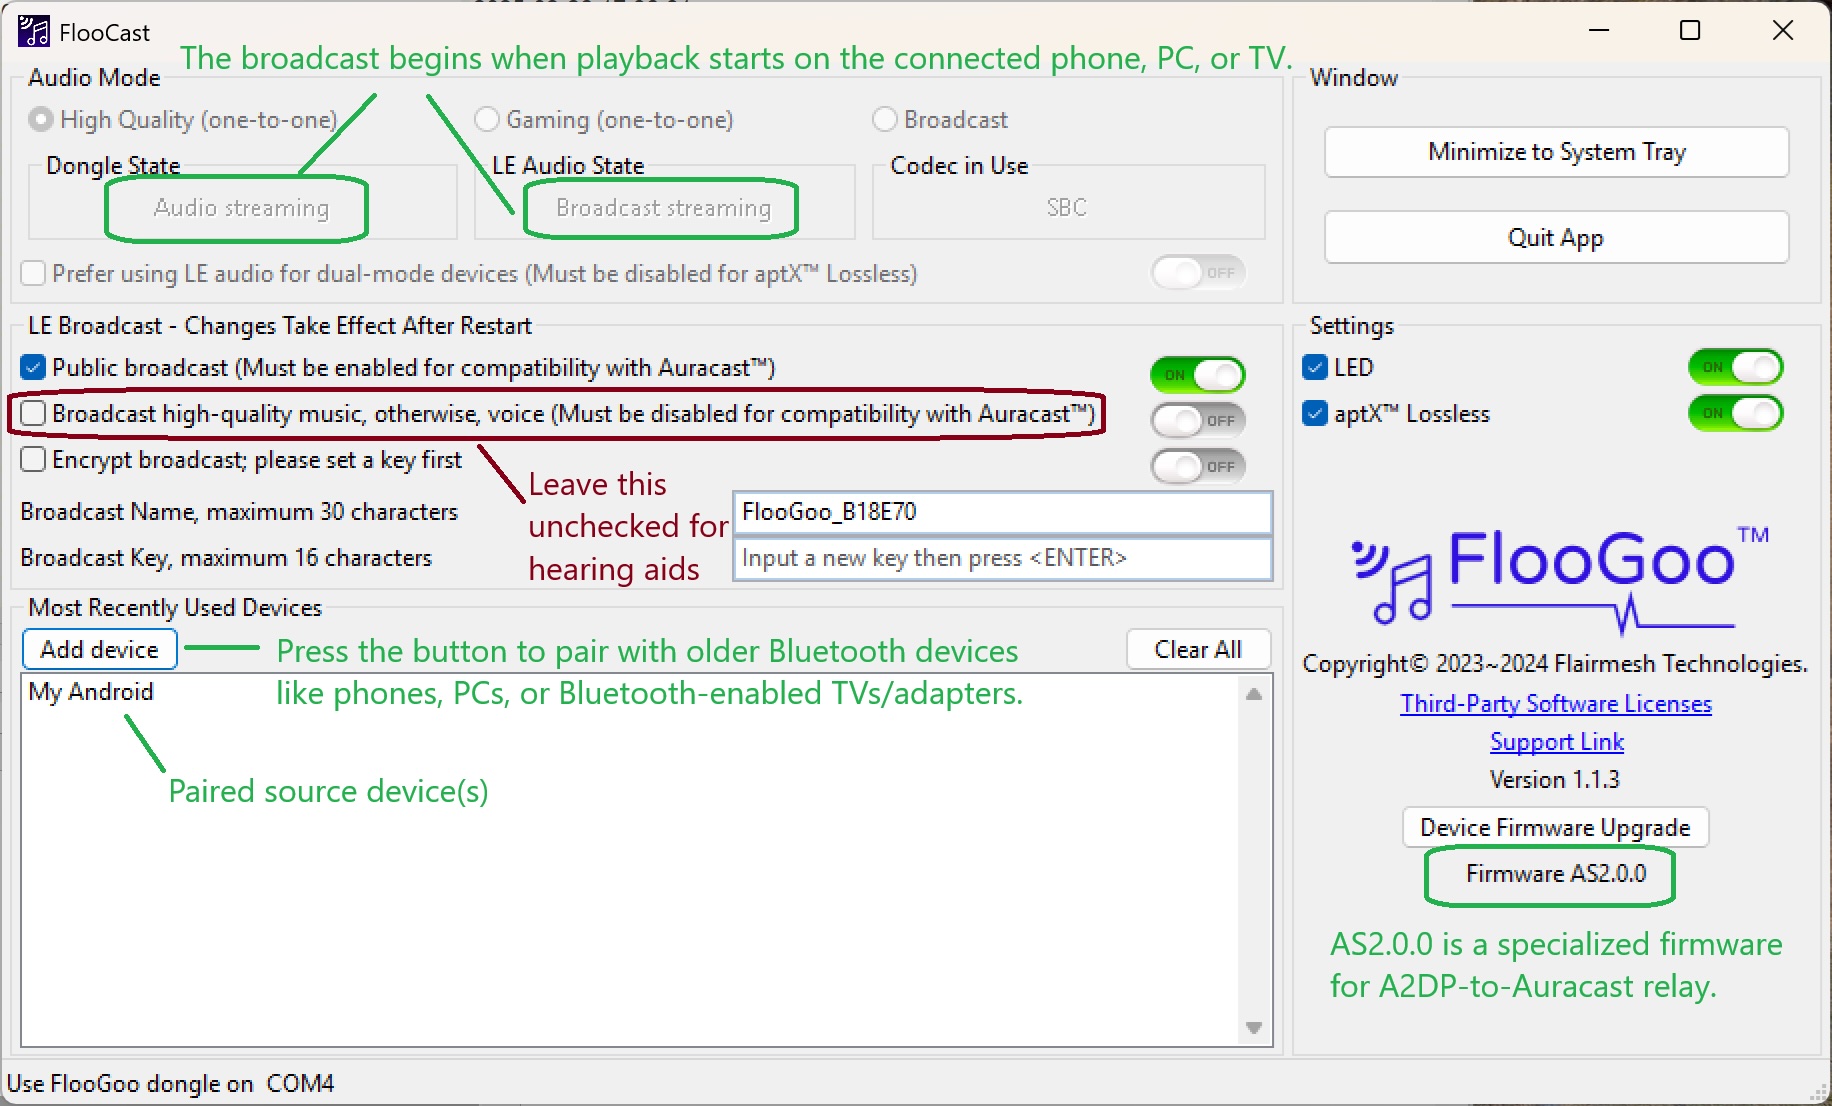Viewport: 1832px width, 1106px height.
Task: Toggle the Encrypt broadcast OFF switch
Action: pos(1197,467)
